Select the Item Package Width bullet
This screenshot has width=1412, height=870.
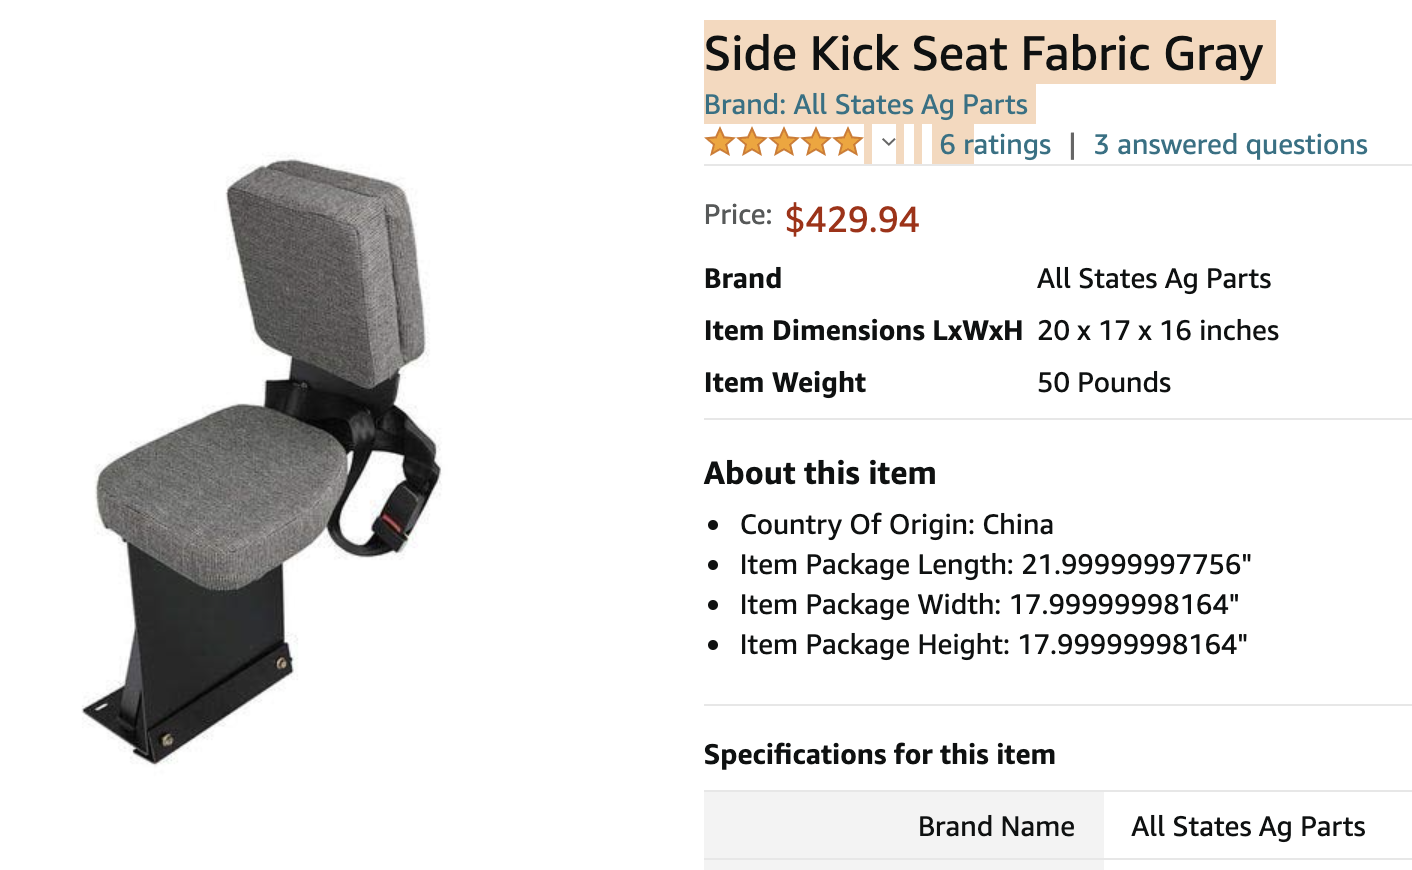[x=989, y=605]
